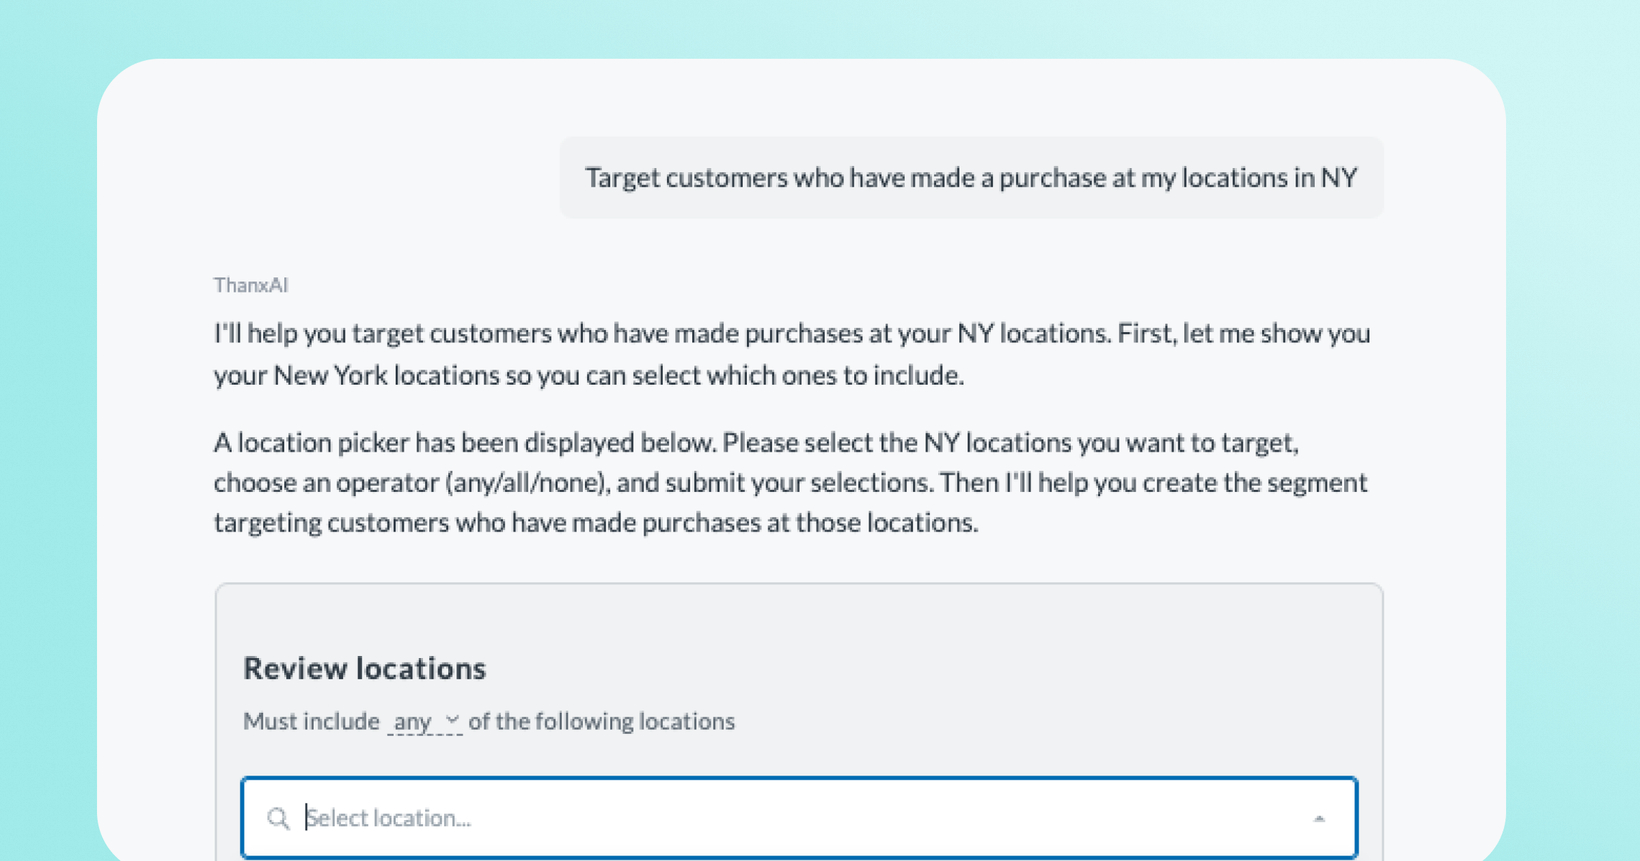
Task: Click the magnifier icon in location search
Action: tap(278, 819)
